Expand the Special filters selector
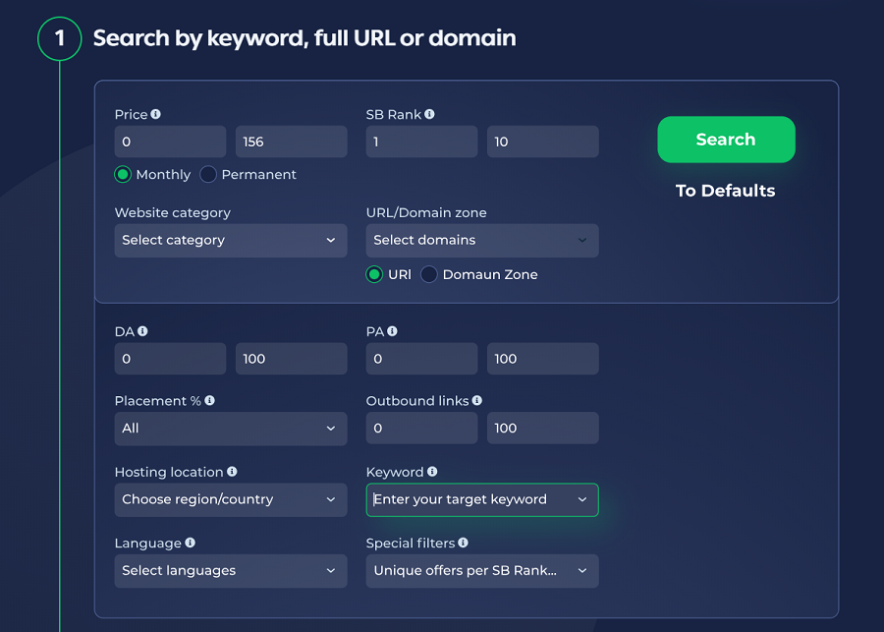884x632 pixels. tap(482, 570)
